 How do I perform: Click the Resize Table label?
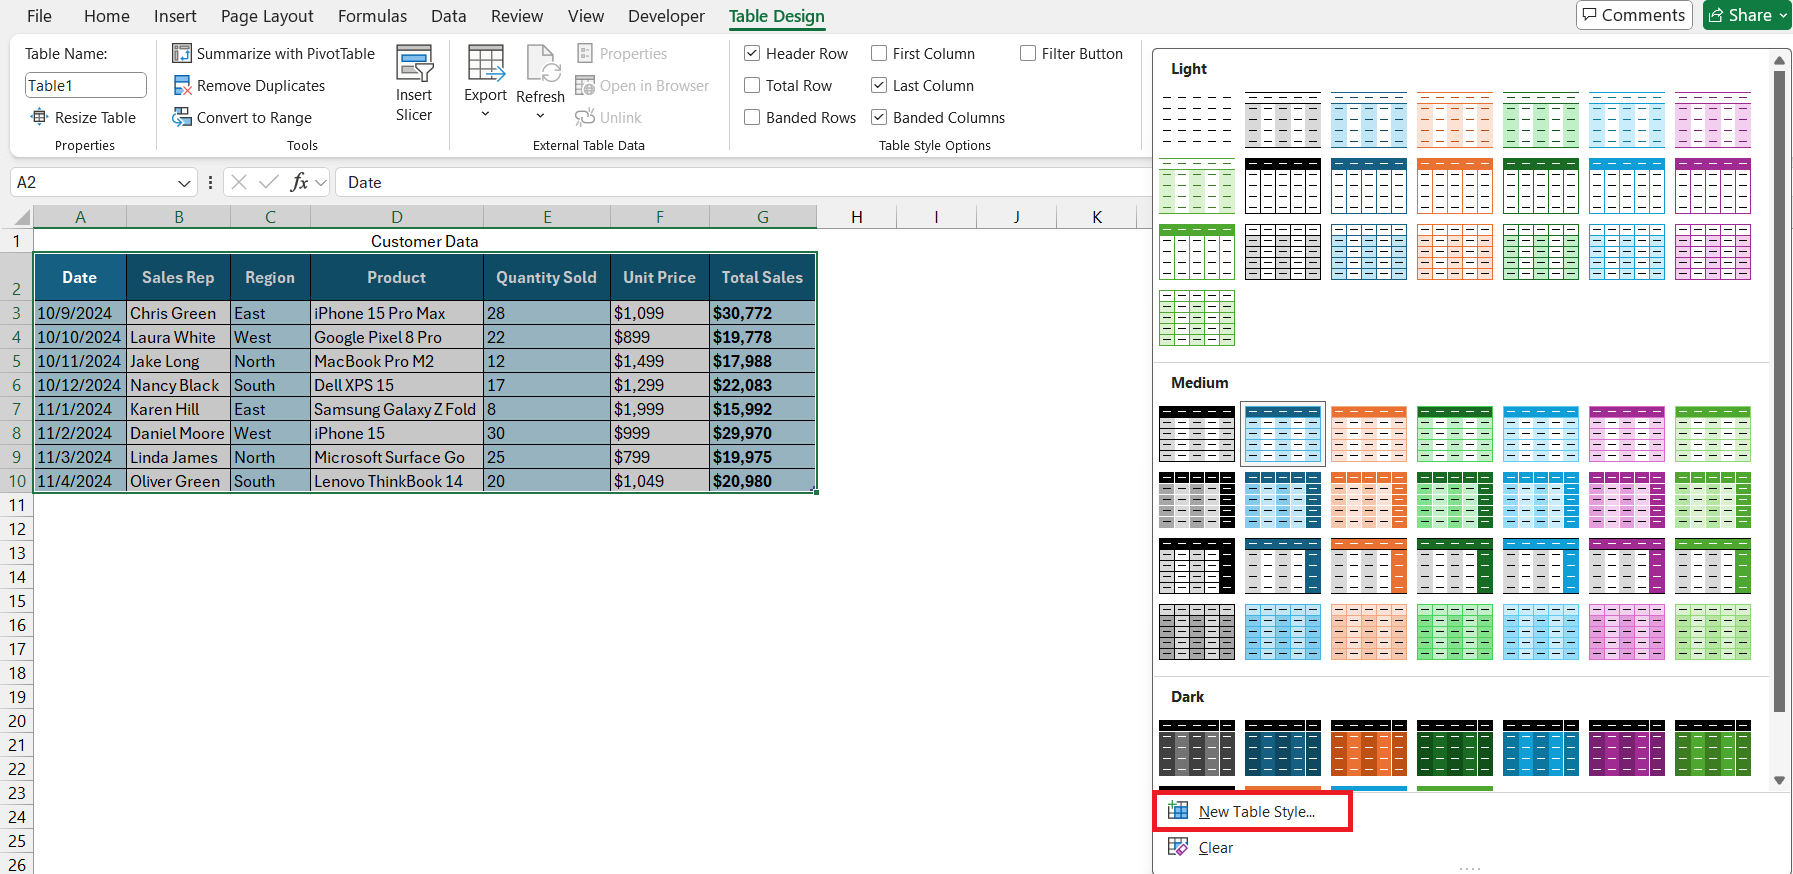[x=95, y=117]
